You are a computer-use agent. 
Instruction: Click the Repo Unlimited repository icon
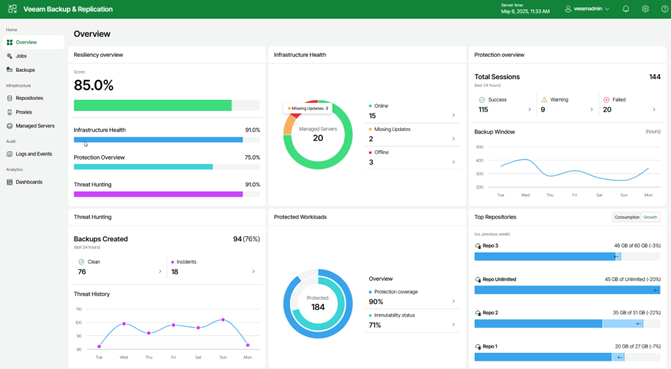(x=478, y=280)
